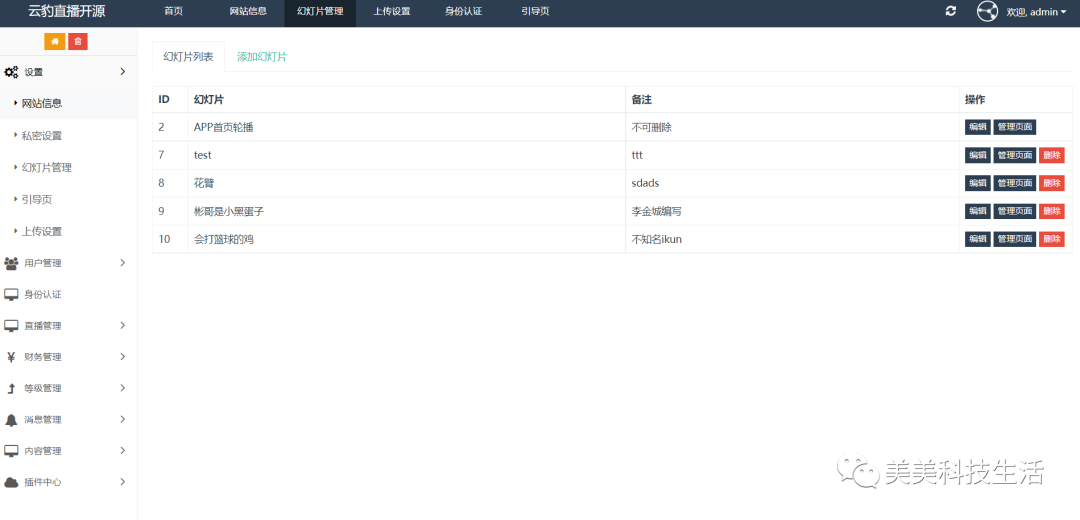The width and height of the screenshot is (1080, 520).
Task: Click the monitor icon beside 直播管理
Action: tap(11, 326)
